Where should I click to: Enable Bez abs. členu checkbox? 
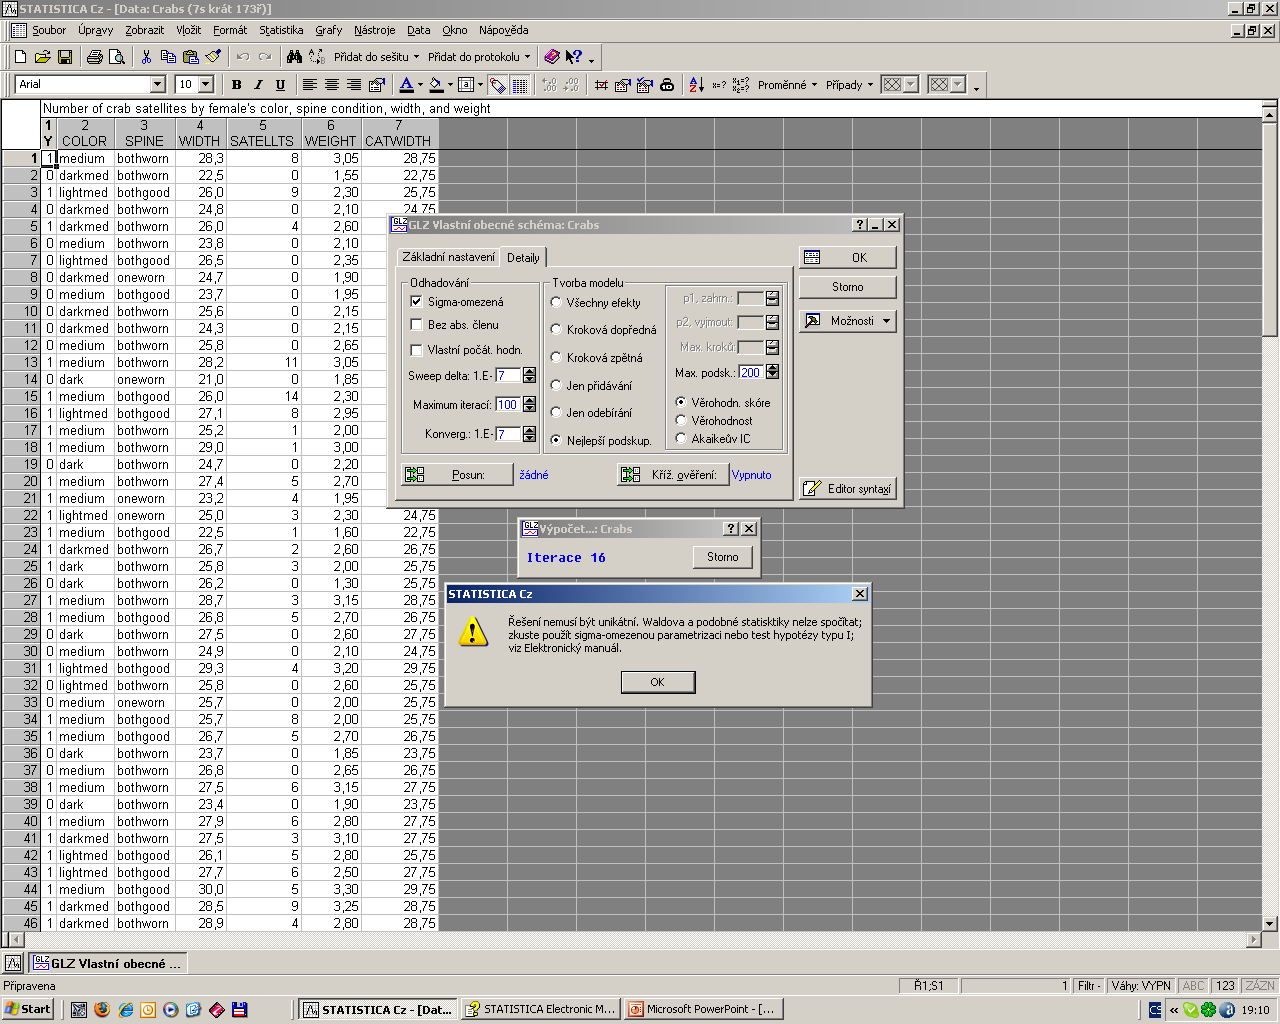pyautogui.click(x=417, y=325)
